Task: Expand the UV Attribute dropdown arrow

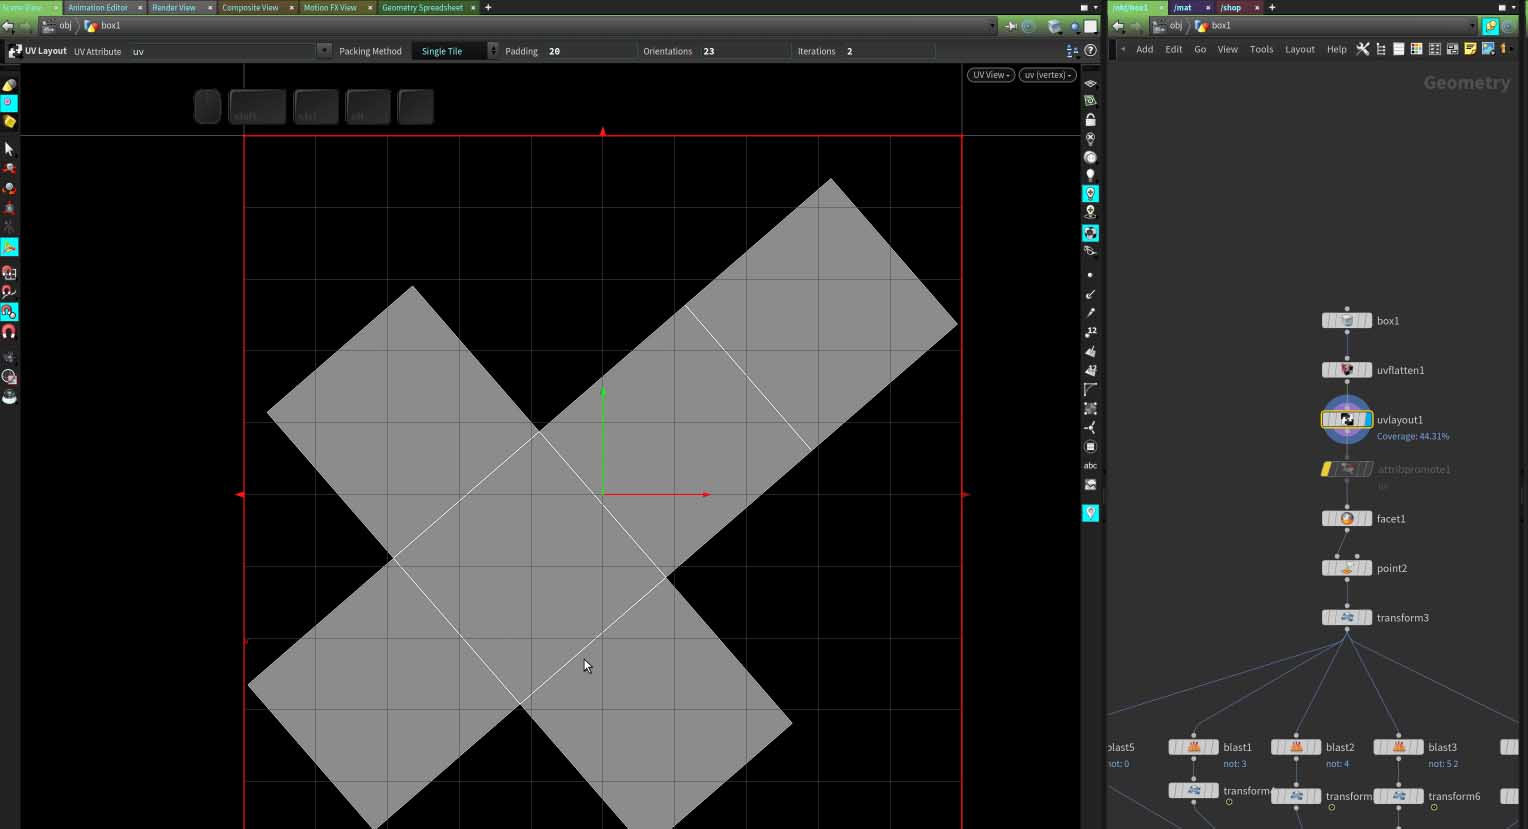Action: [323, 51]
